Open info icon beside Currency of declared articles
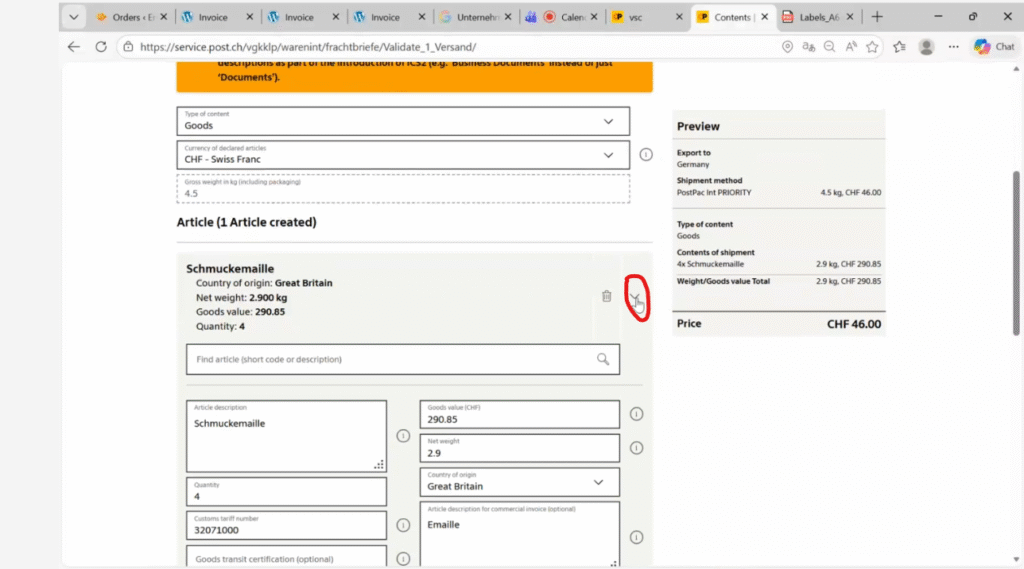Screen dimensions: 1024x569 pyautogui.click(x=645, y=155)
